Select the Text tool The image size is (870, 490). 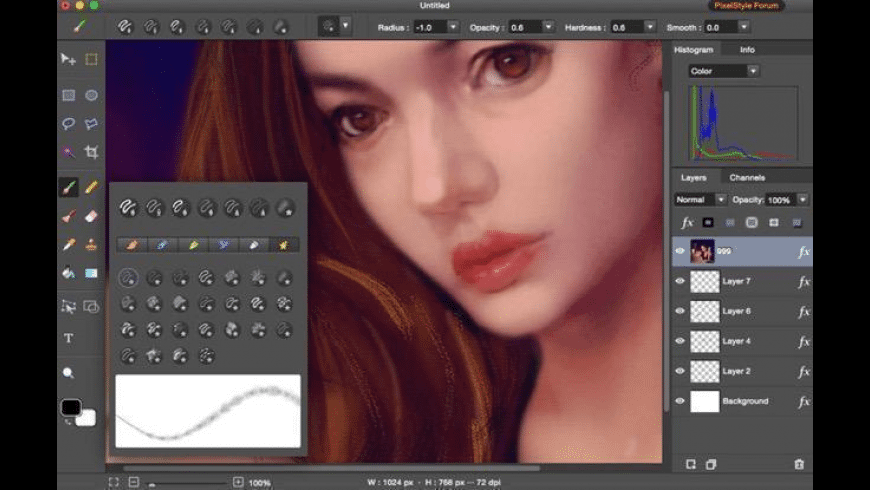tap(68, 338)
